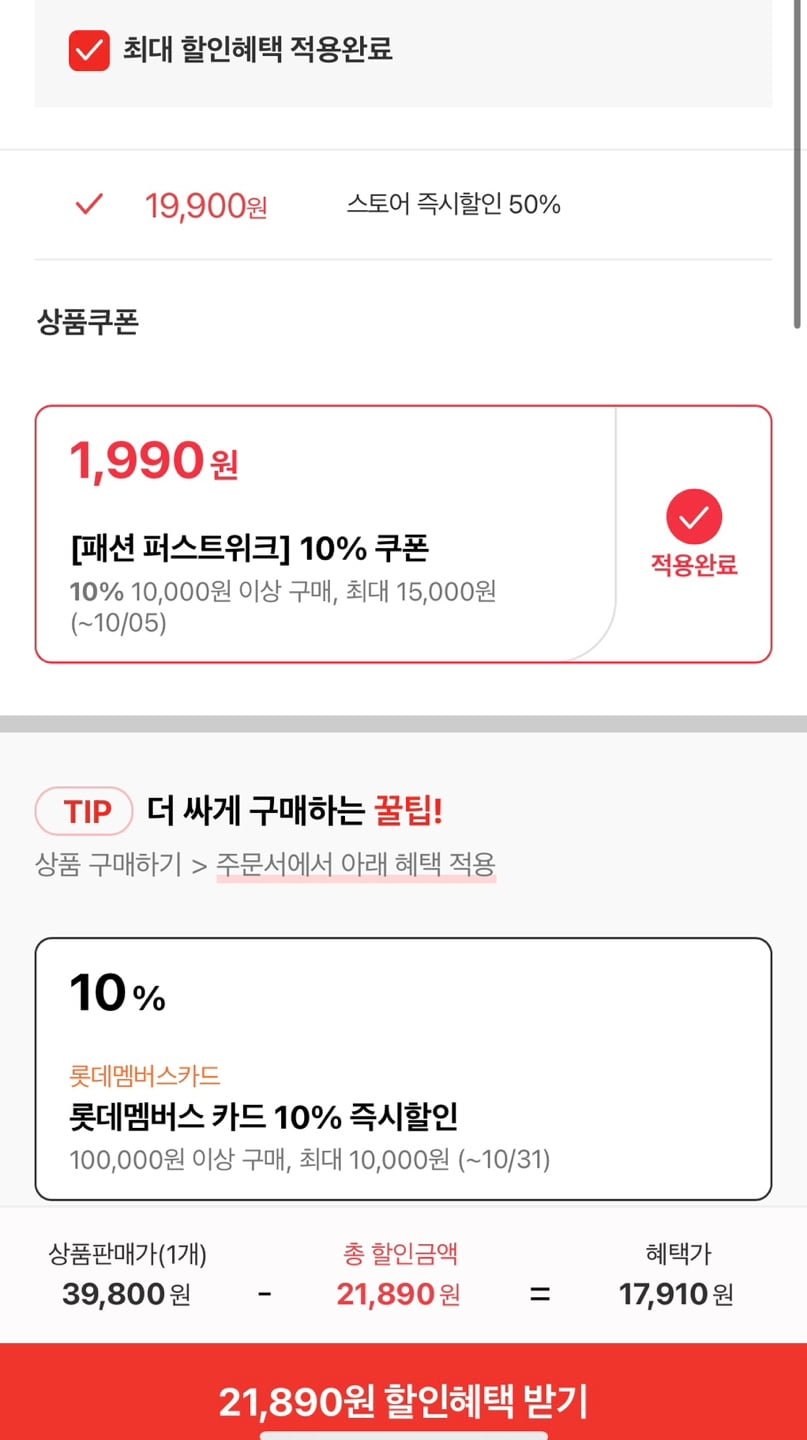Tap the 혜택가 17,910원 final price
Image resolution: width=807 pixels, height=1440 pixels.
[x=676, y=1294]
